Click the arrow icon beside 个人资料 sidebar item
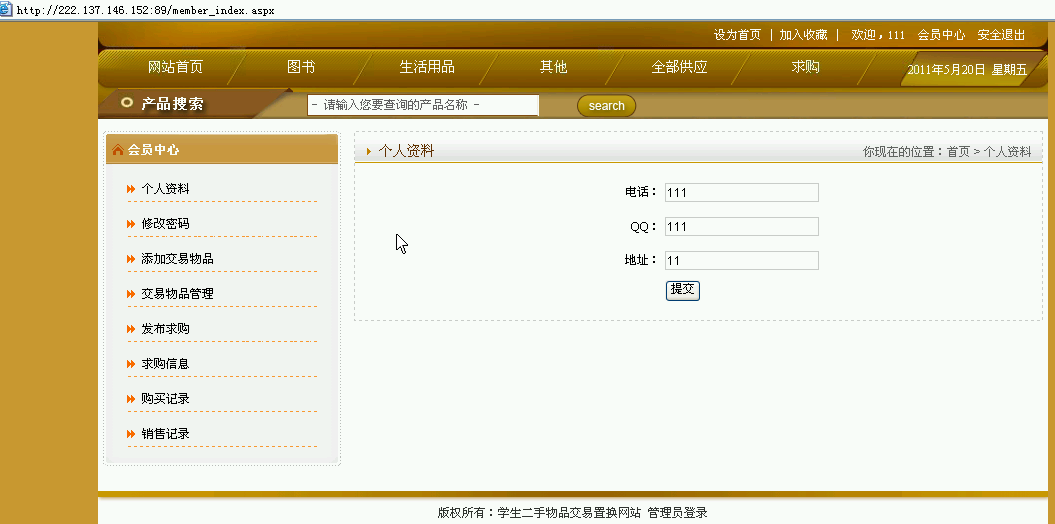The height and width of the screenshot is (524, 1055). coord(131,189)
